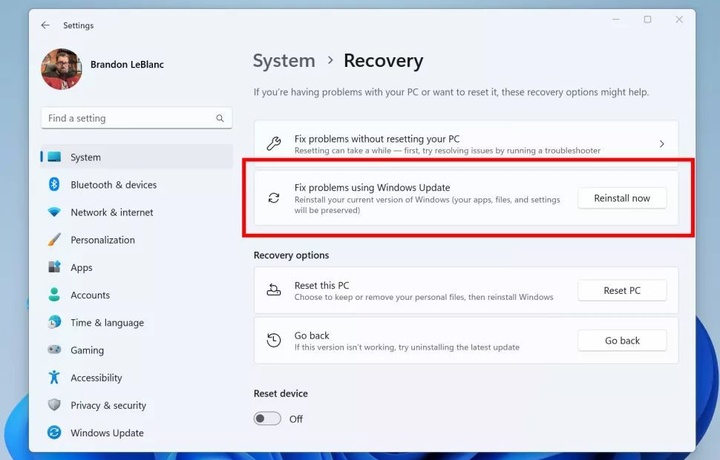Click the Go back button

[622, 341]
